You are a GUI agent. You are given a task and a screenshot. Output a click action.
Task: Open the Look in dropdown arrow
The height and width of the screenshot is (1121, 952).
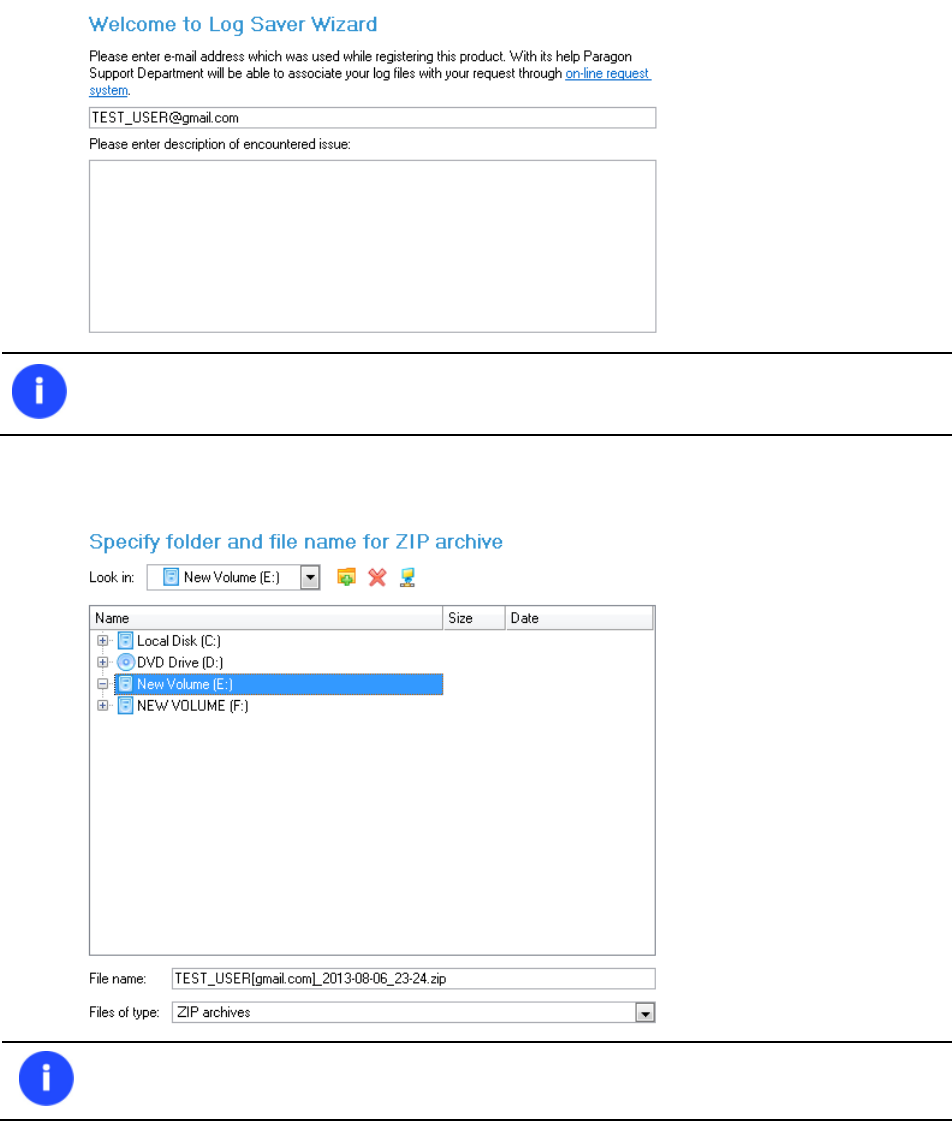(x=310, y=578)
